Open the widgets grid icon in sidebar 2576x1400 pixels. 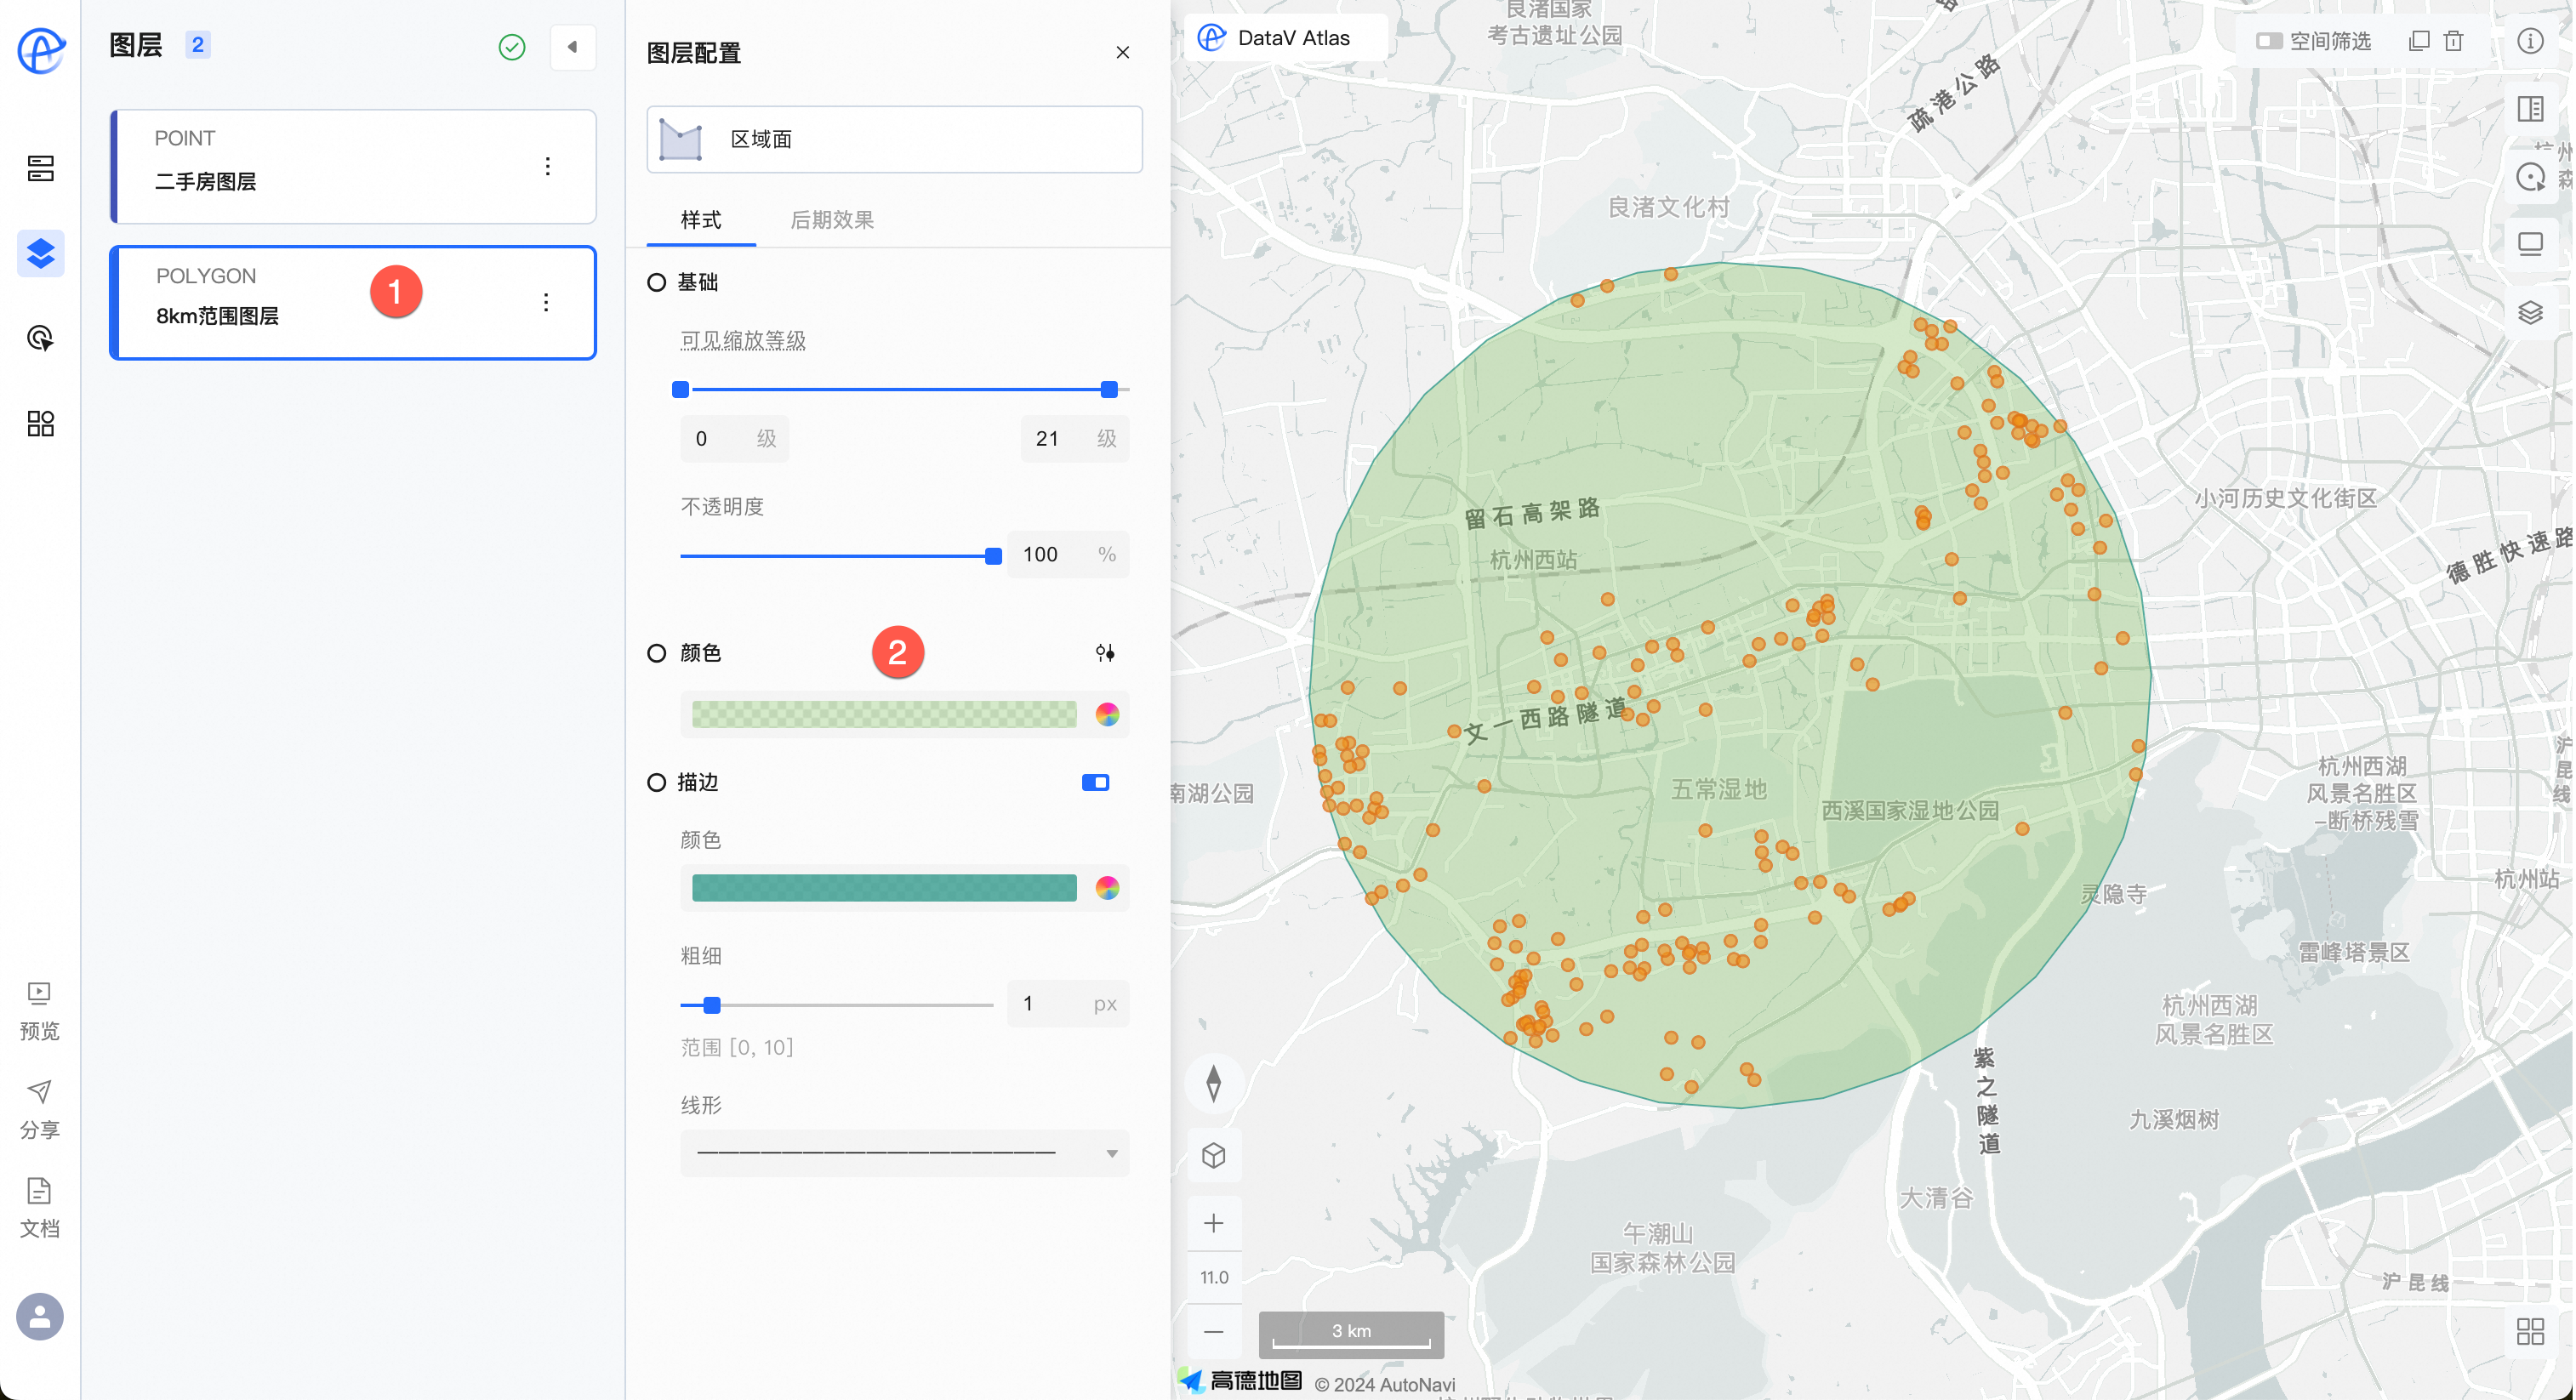click(41, 423)
